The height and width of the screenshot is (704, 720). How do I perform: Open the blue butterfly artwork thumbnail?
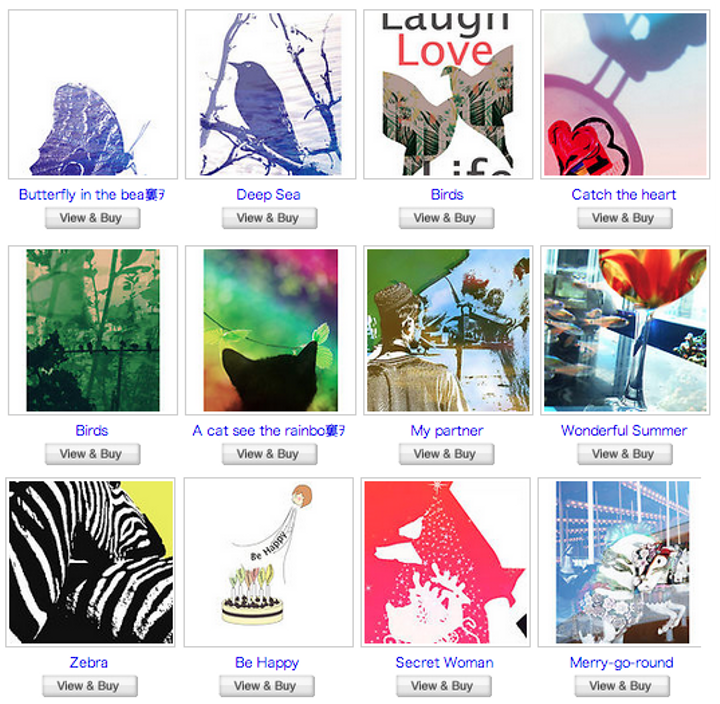coord(93,94)
